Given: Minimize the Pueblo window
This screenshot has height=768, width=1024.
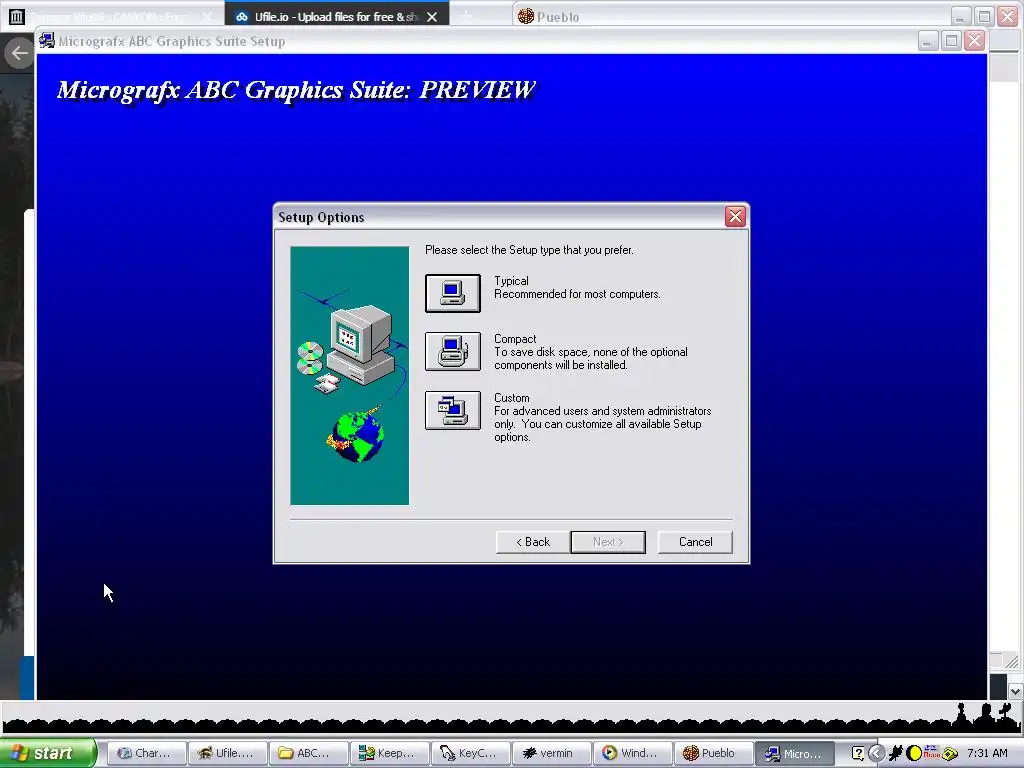Looking at the screenshot, I should tap(961, 16).
